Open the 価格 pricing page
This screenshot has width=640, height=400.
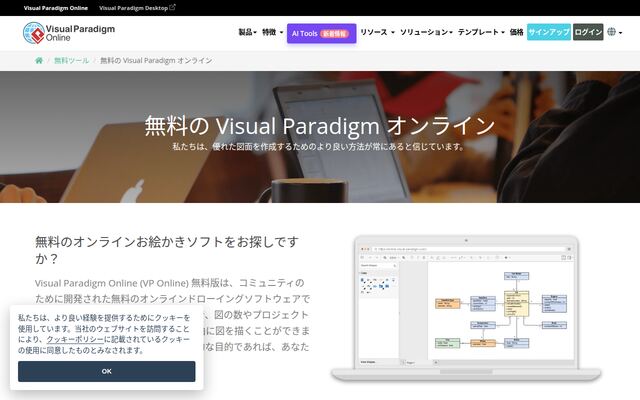516,32
